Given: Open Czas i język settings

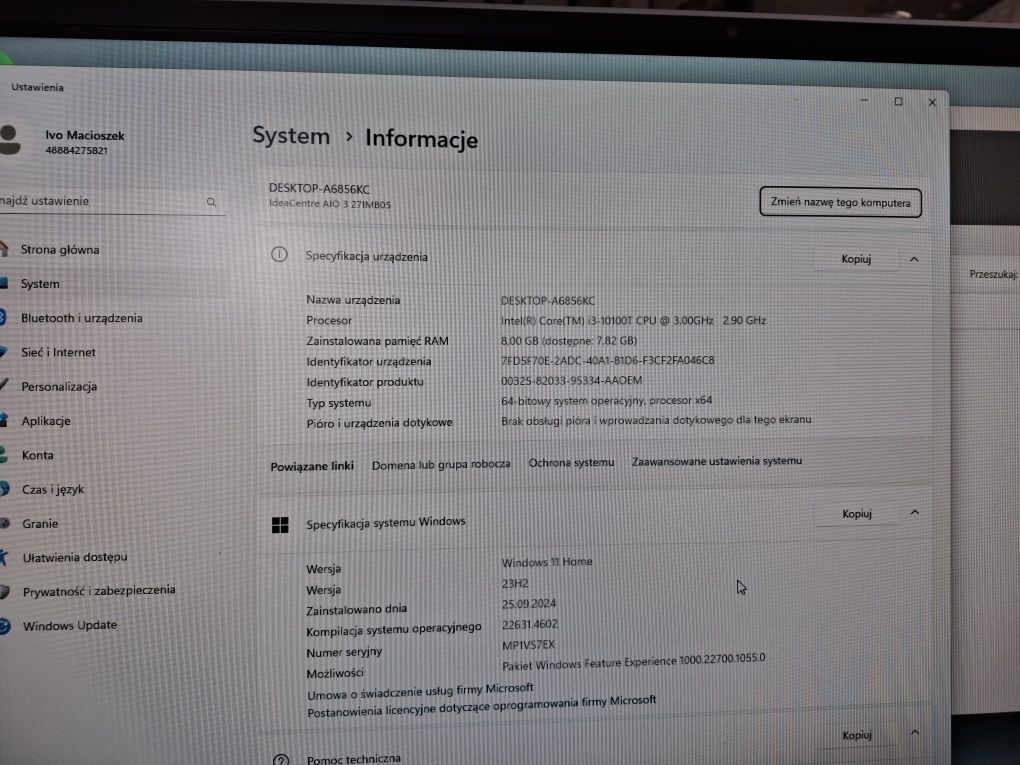Looking at the screenshot, I should [53, 489].
